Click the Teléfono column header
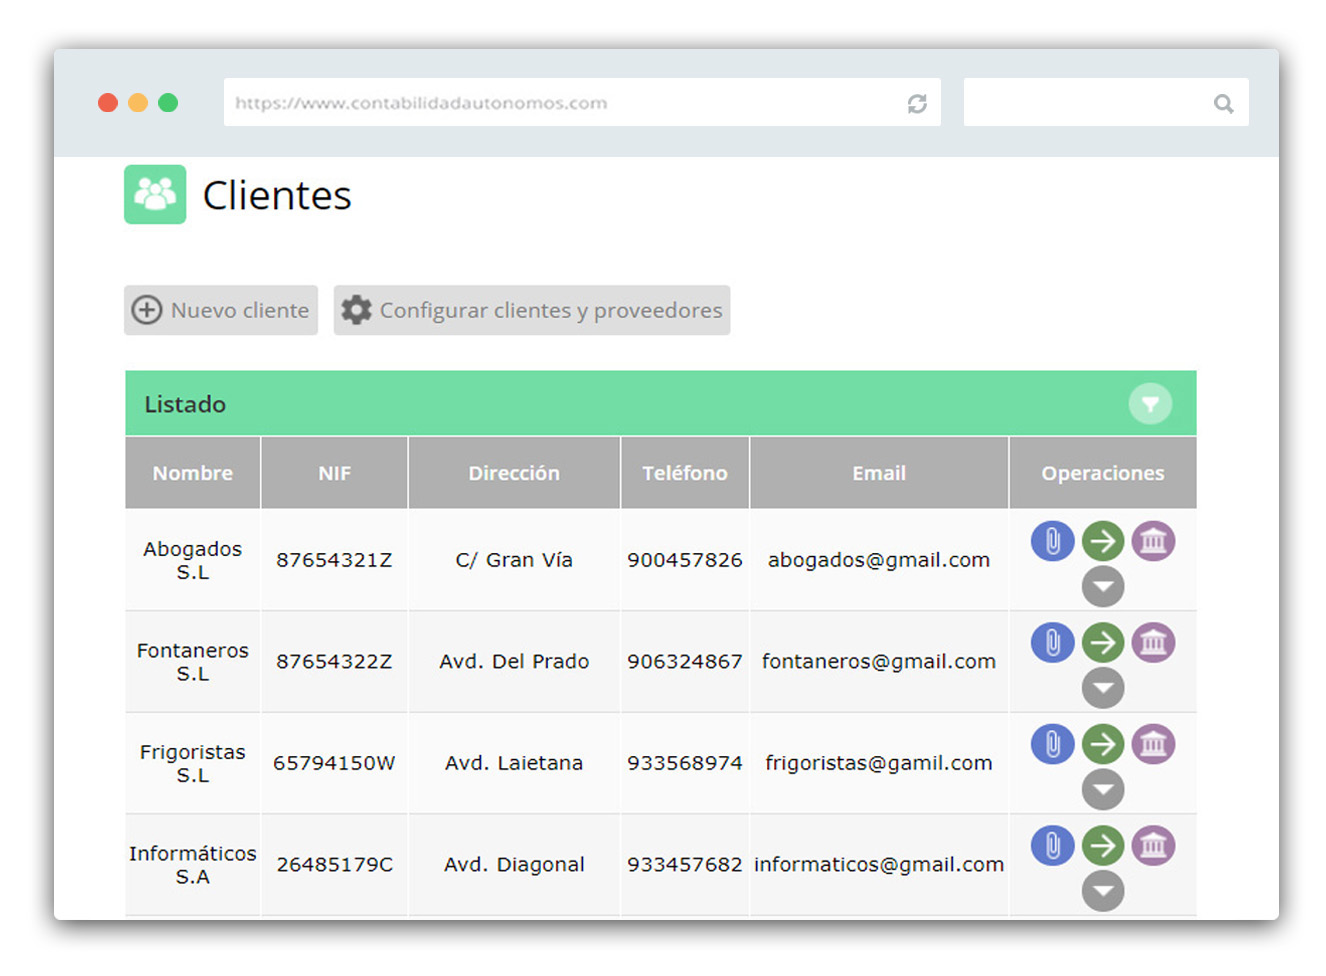The width and height of the screenshot is (1326, 976). coord(685,473)
